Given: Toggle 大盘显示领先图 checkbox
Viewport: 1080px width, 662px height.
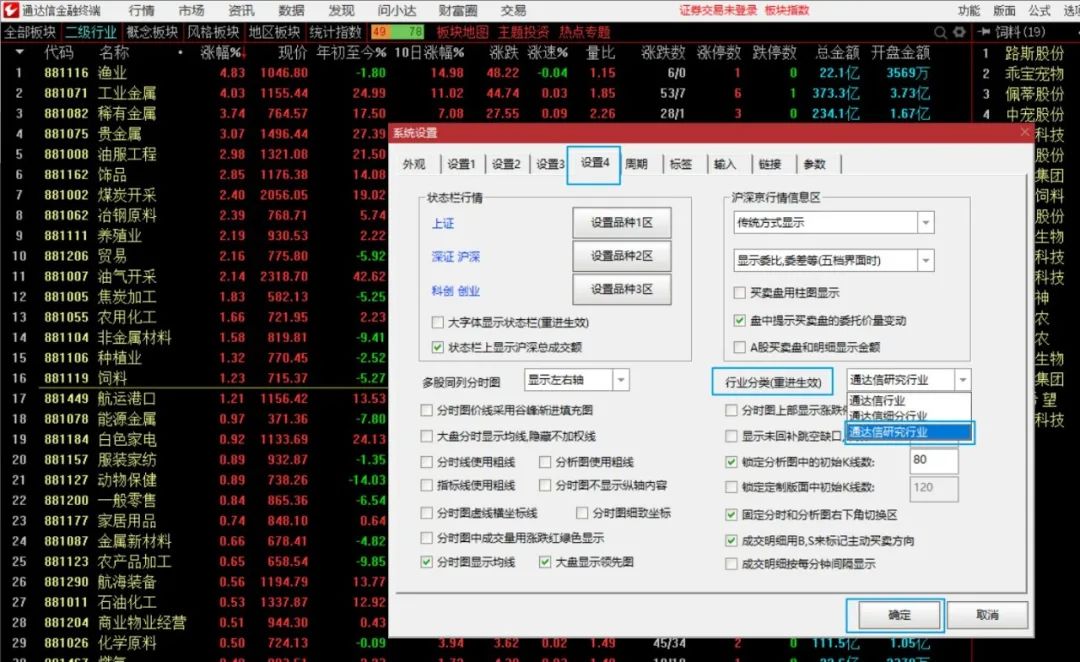Looking at the screenshot, I should [545, 562].
